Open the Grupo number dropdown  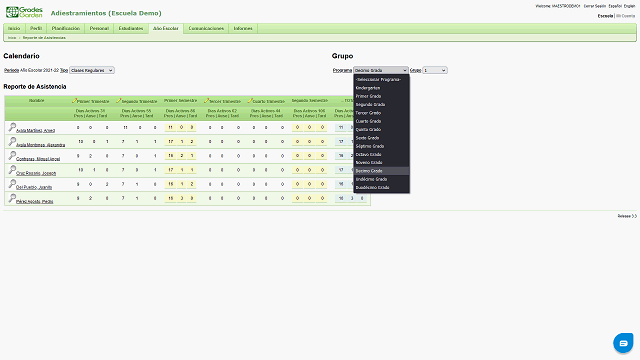(x=435, y=70)
